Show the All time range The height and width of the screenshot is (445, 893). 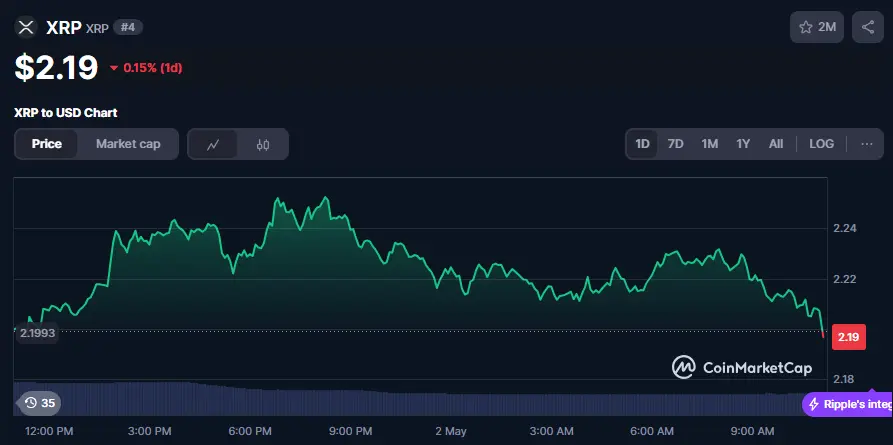click(776, 144)
